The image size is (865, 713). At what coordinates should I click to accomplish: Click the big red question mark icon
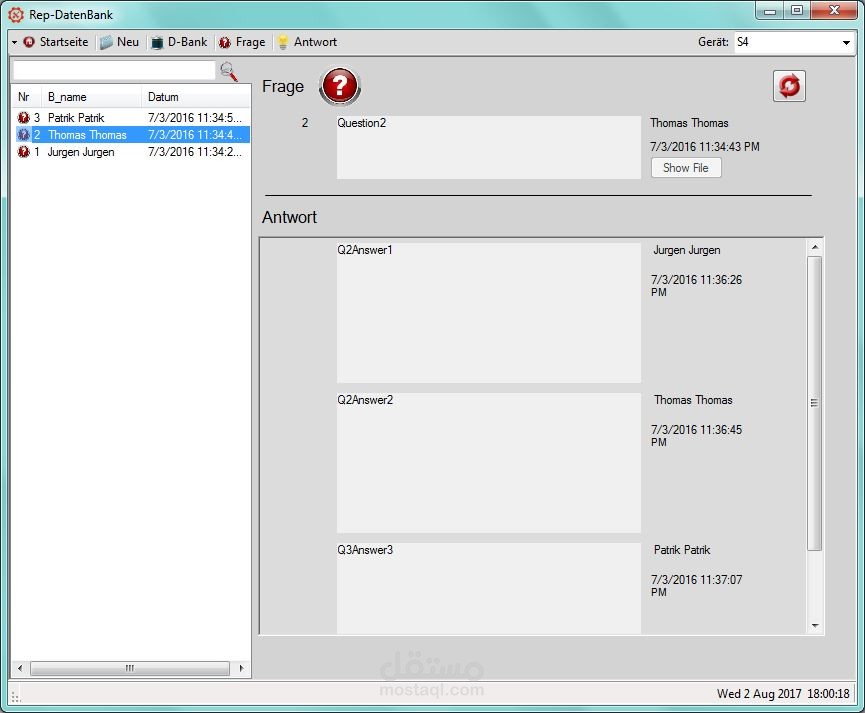point(340,86)
